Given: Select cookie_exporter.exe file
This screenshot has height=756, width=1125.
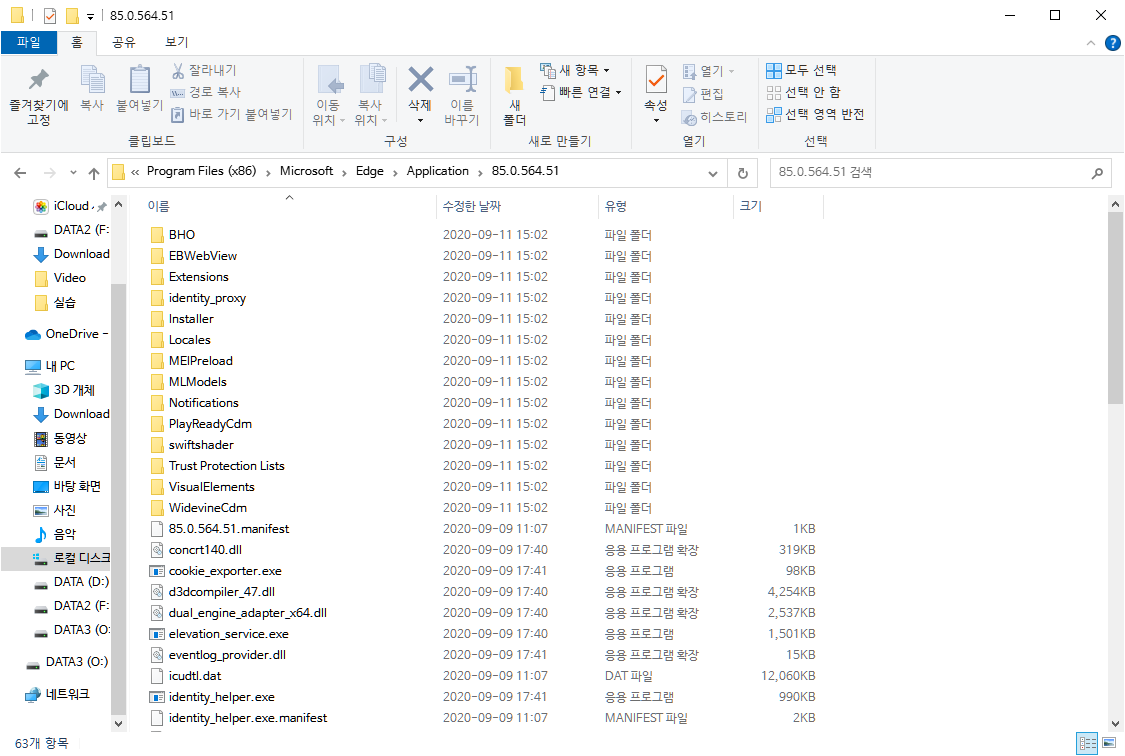Looking at the screenshot, I should (215, 571).
